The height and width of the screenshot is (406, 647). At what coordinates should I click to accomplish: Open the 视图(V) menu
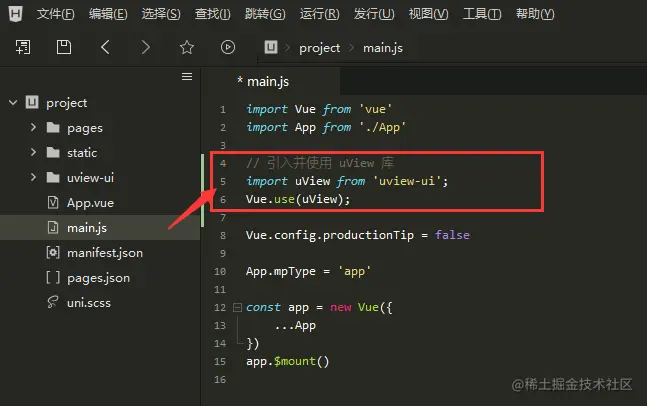(428, 14)
